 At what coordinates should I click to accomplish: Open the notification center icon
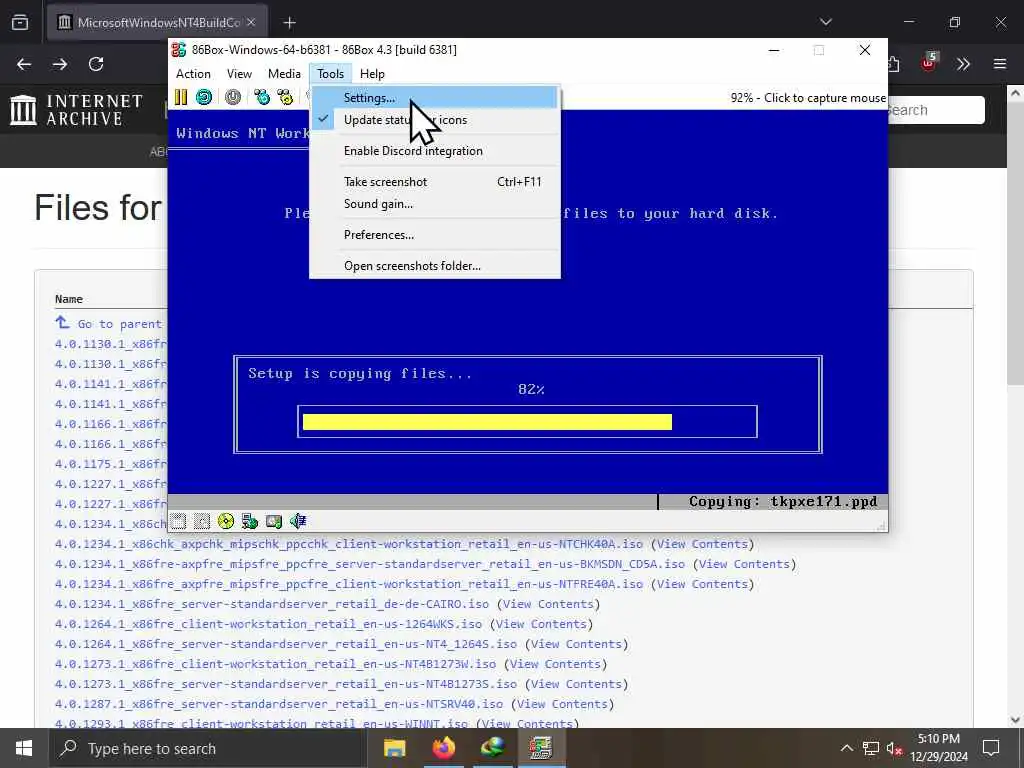(x=991, y=748)
